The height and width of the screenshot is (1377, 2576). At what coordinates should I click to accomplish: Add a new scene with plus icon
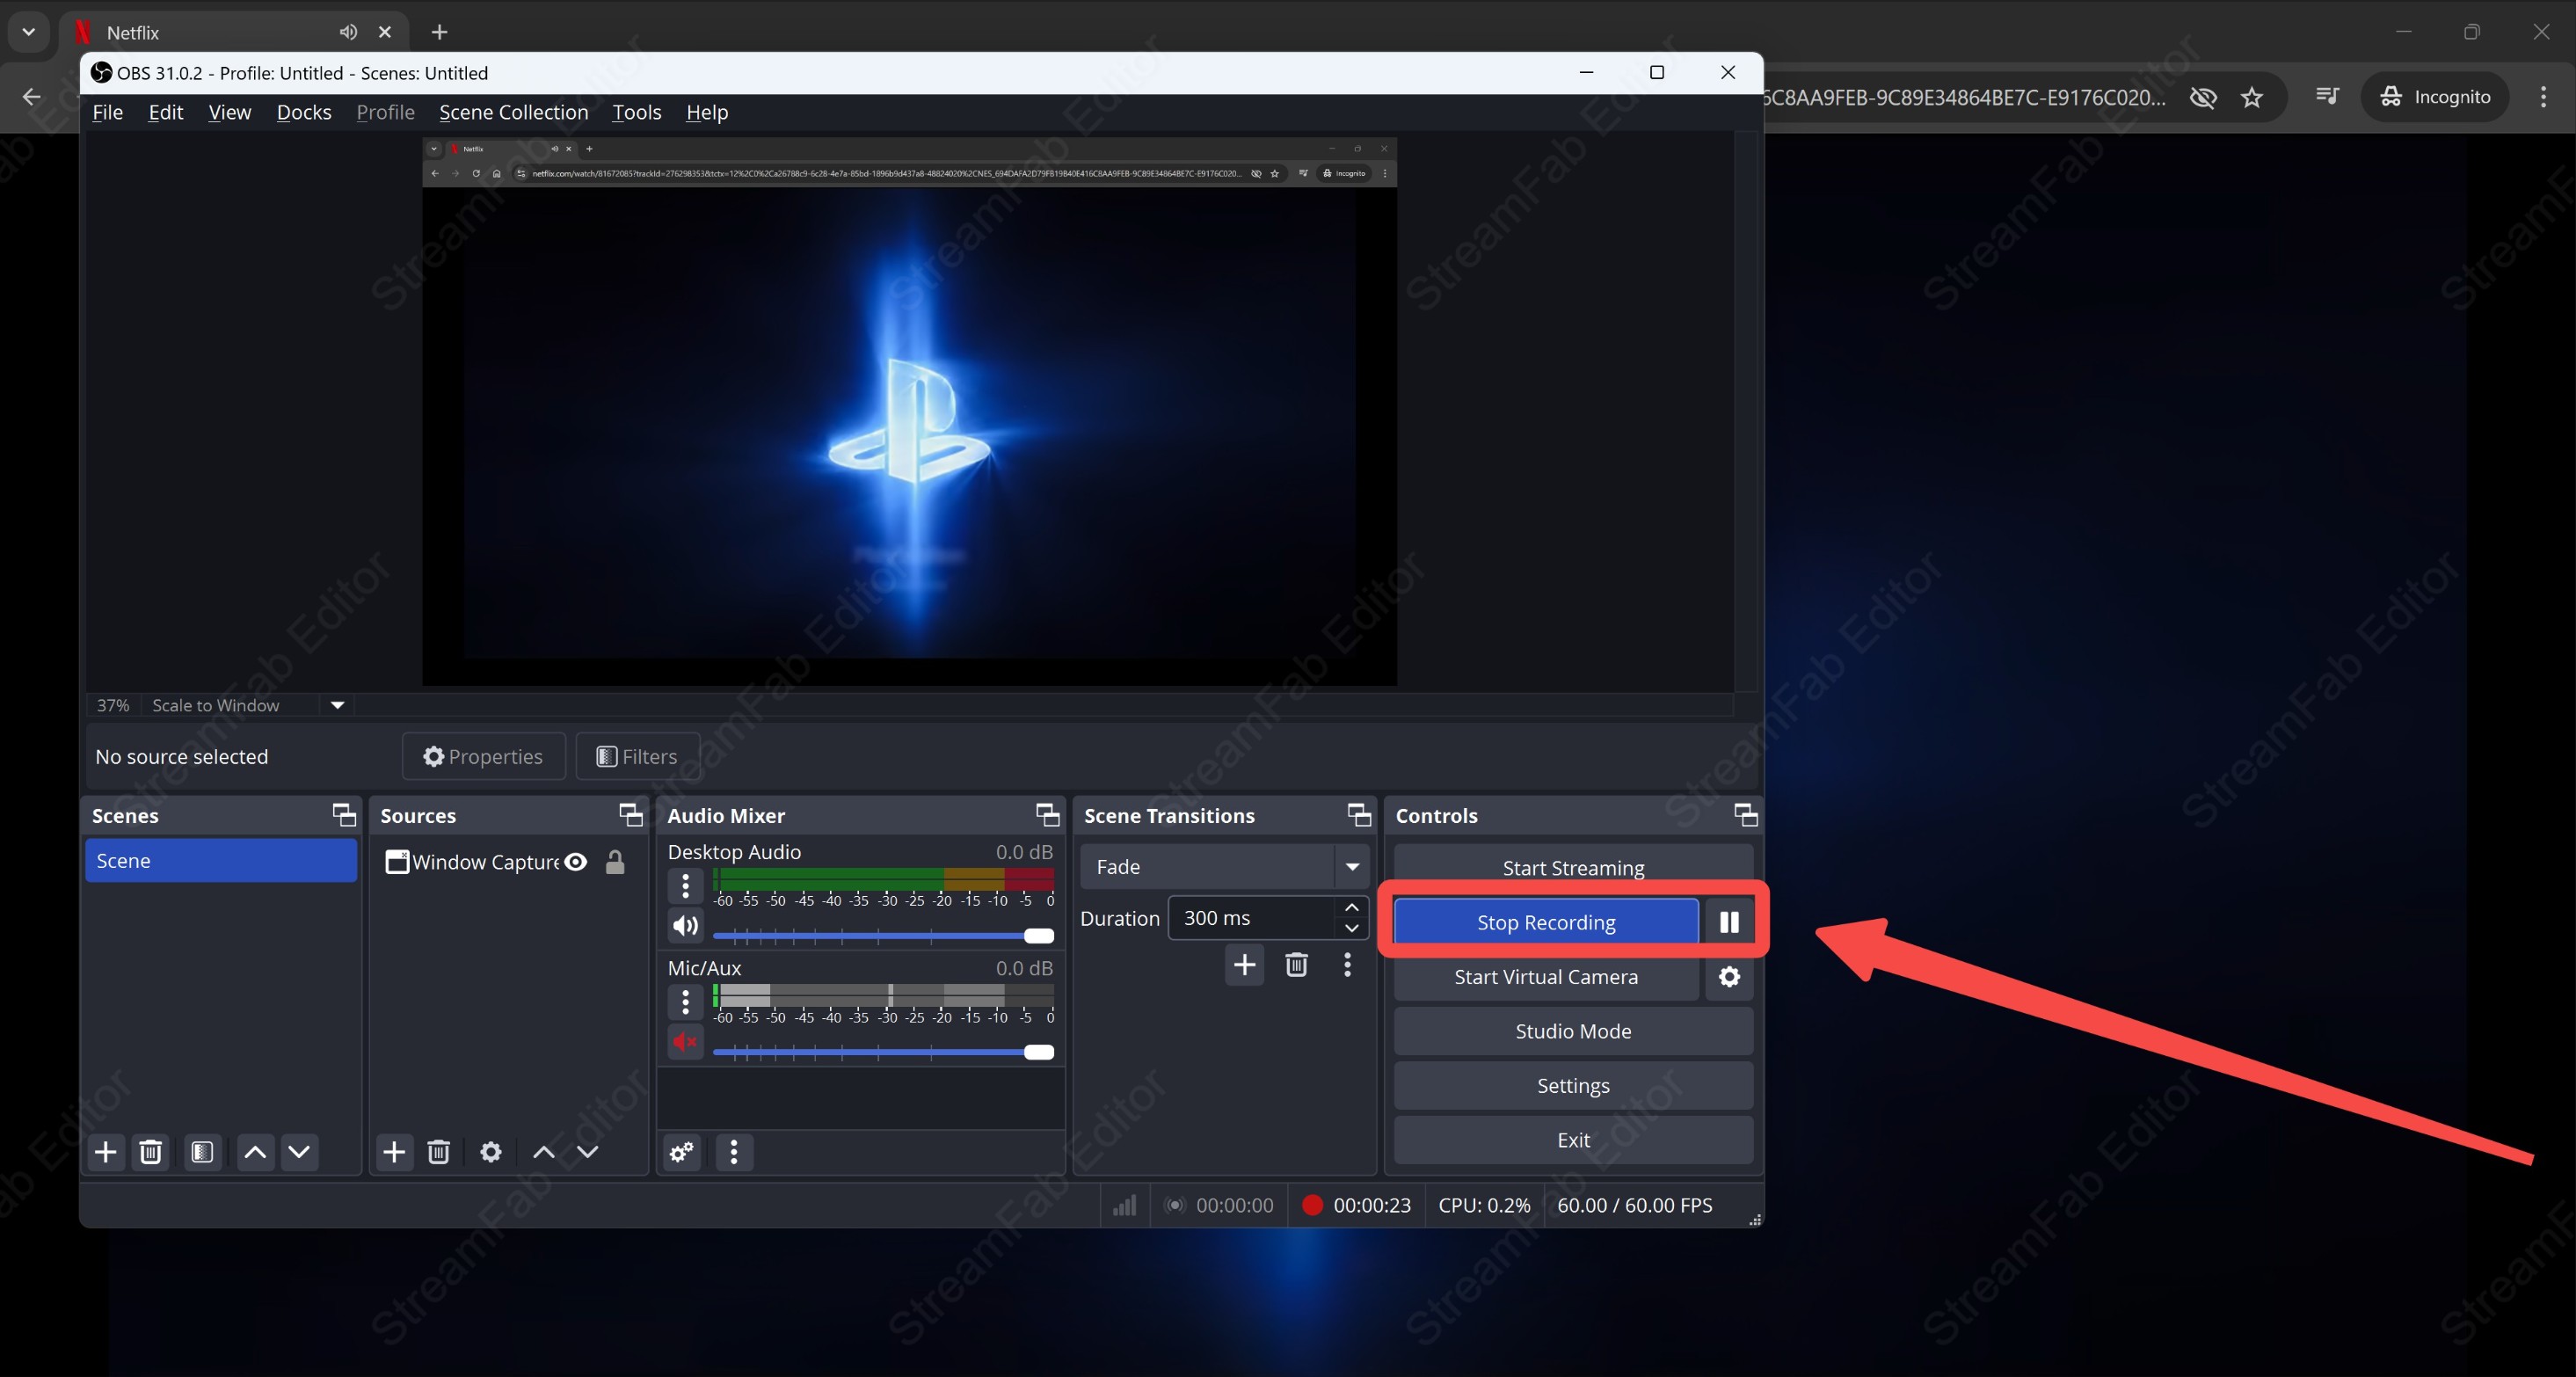(x=105, y=1152)
